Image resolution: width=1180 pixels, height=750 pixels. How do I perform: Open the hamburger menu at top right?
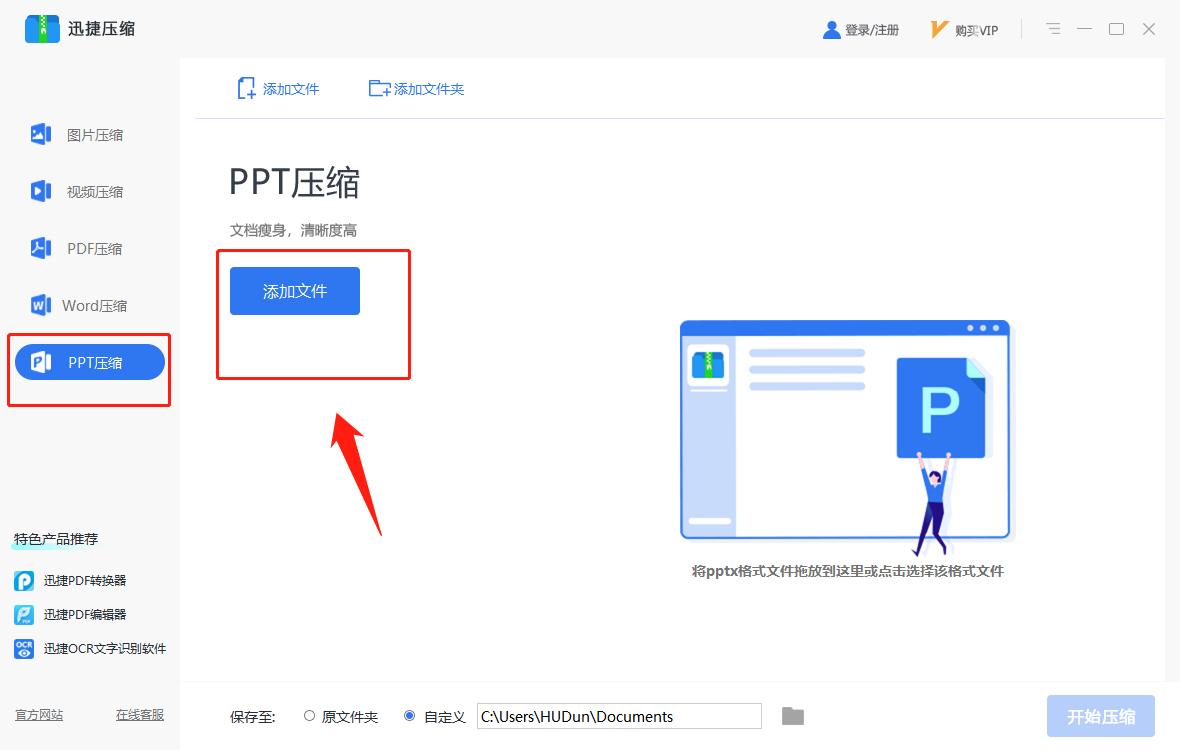(1052, 29)
